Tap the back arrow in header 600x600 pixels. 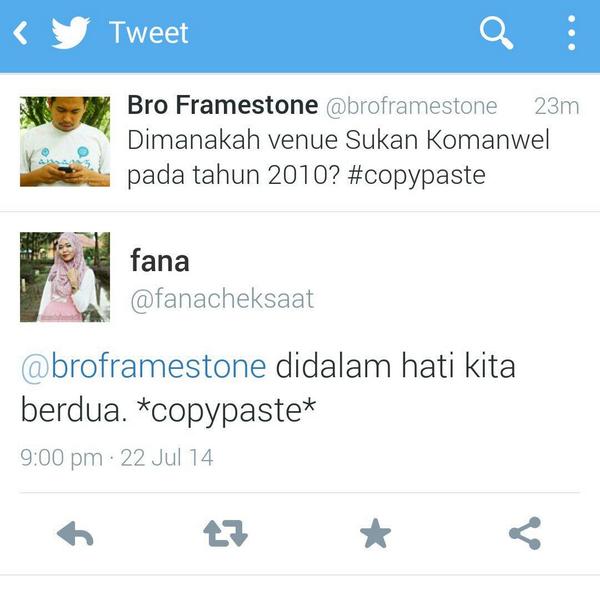21,33
